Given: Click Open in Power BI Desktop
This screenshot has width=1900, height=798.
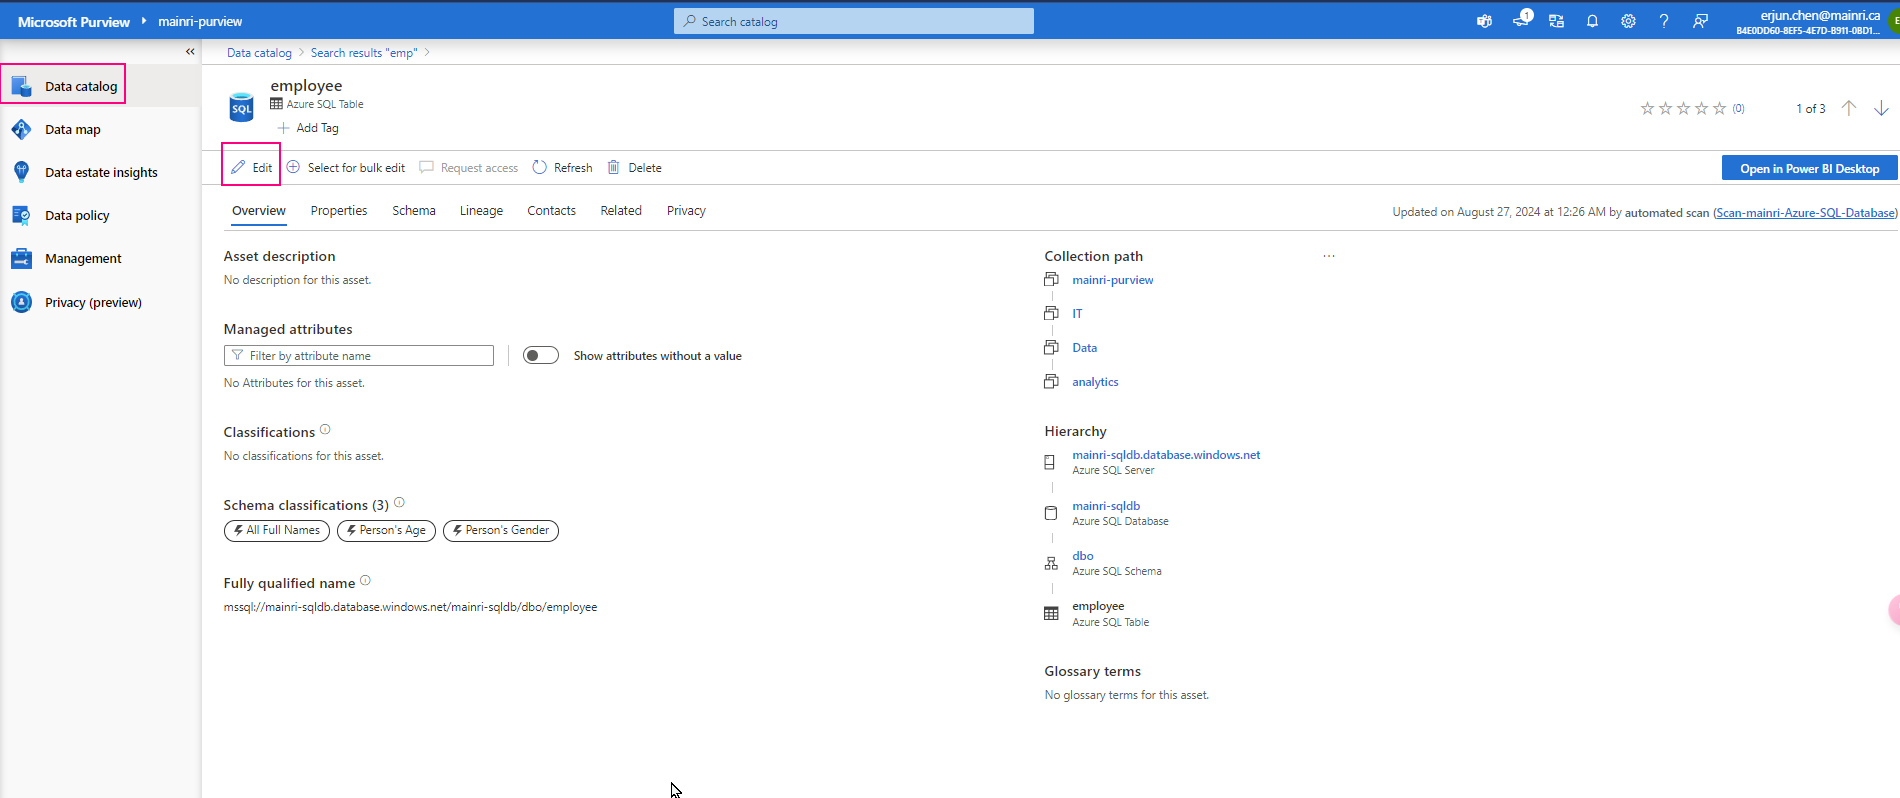Looking at the screenshot, I should (1809, 168).
